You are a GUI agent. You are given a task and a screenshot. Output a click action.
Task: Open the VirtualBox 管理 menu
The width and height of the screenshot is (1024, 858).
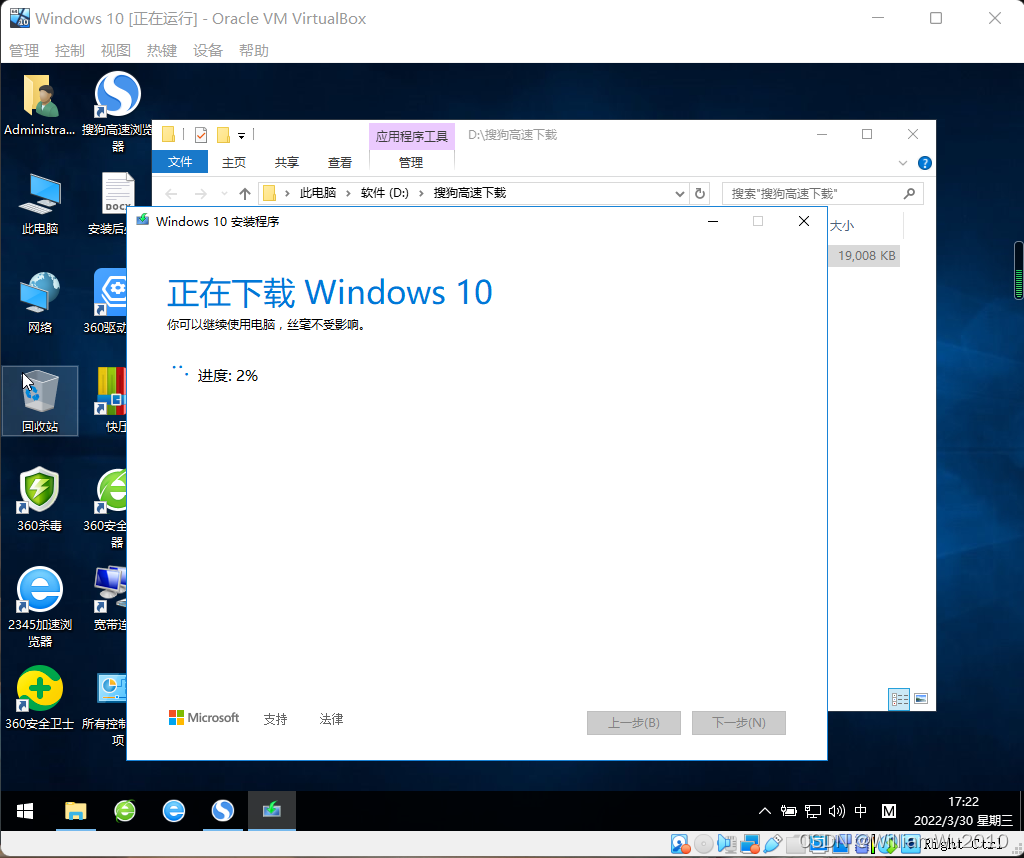24,50
